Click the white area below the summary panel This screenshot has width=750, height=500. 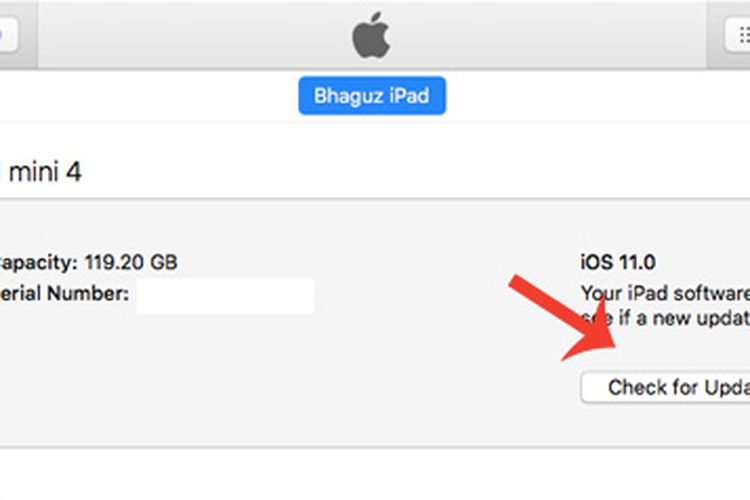[375, 475]
